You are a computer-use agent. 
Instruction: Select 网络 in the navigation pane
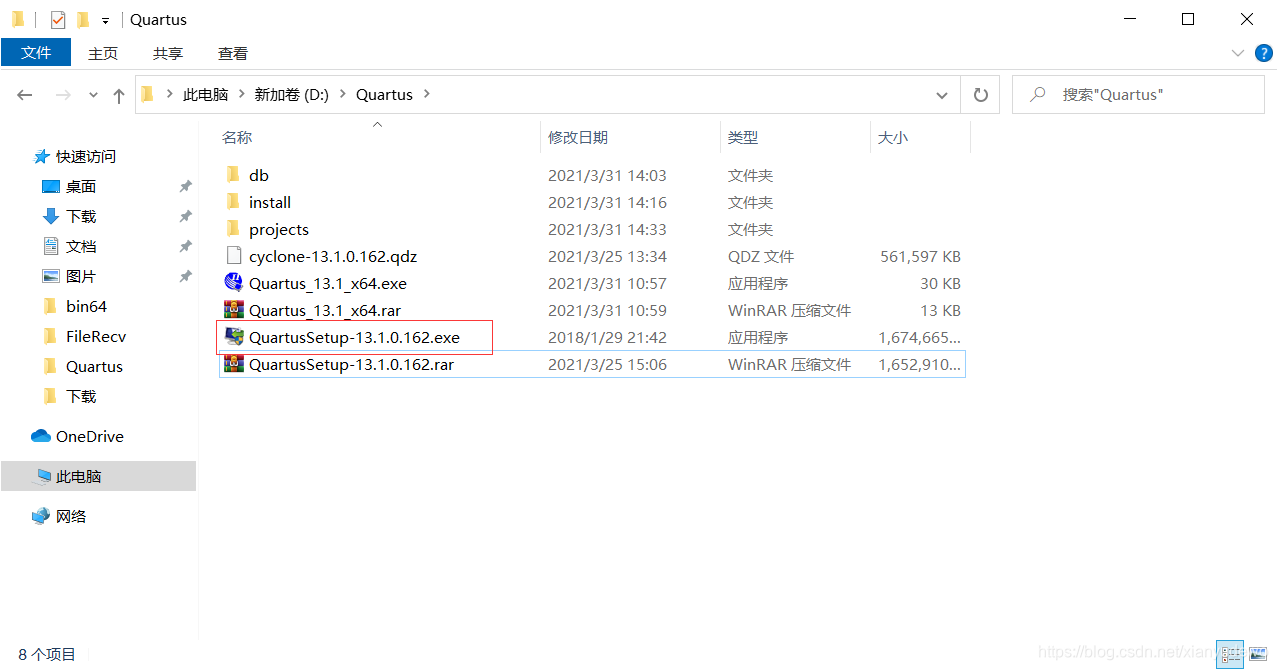point(71,517)
